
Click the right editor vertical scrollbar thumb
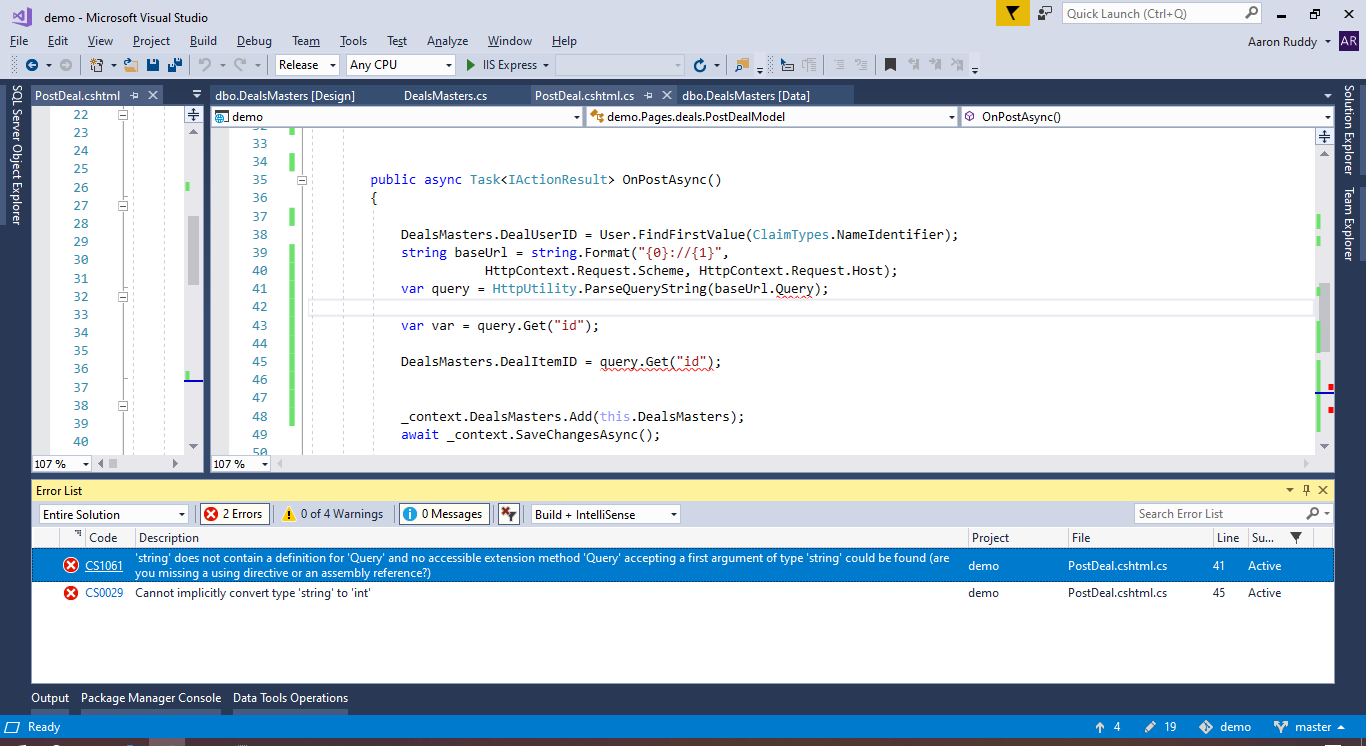pyautogui.click(x=1324, y=318)
